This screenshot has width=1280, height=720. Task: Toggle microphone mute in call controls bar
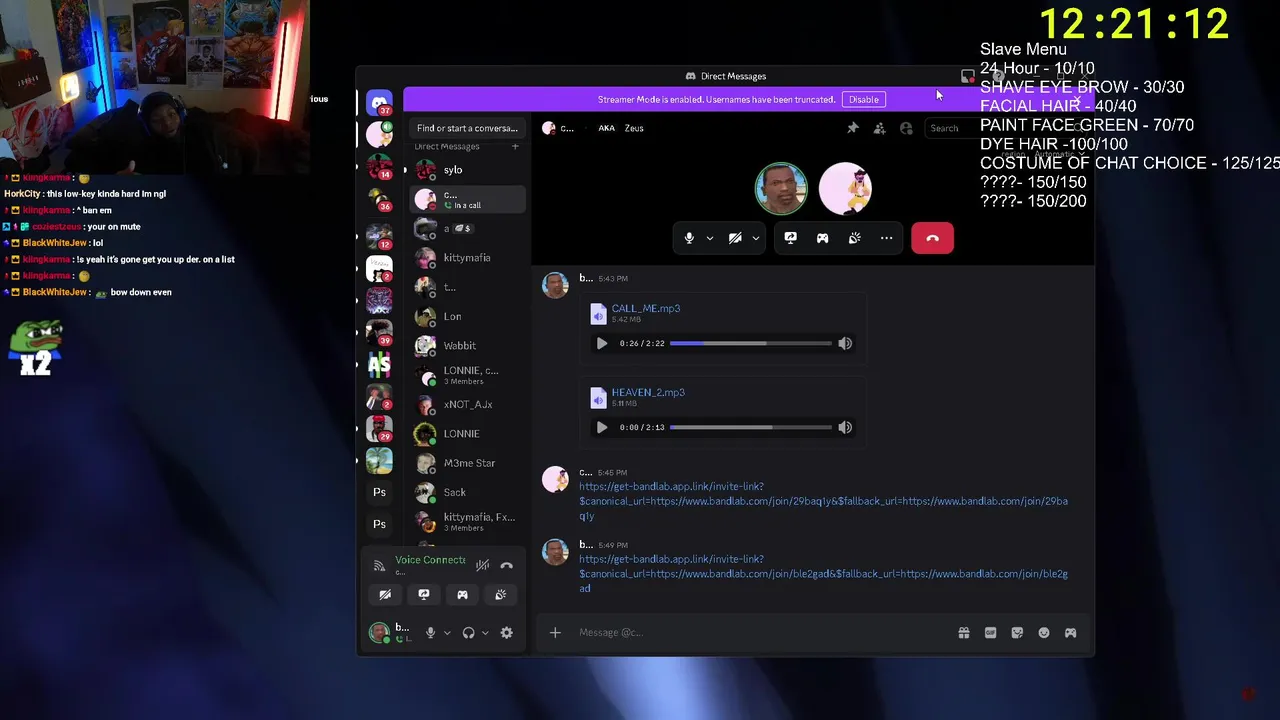[x=689, y=238]
